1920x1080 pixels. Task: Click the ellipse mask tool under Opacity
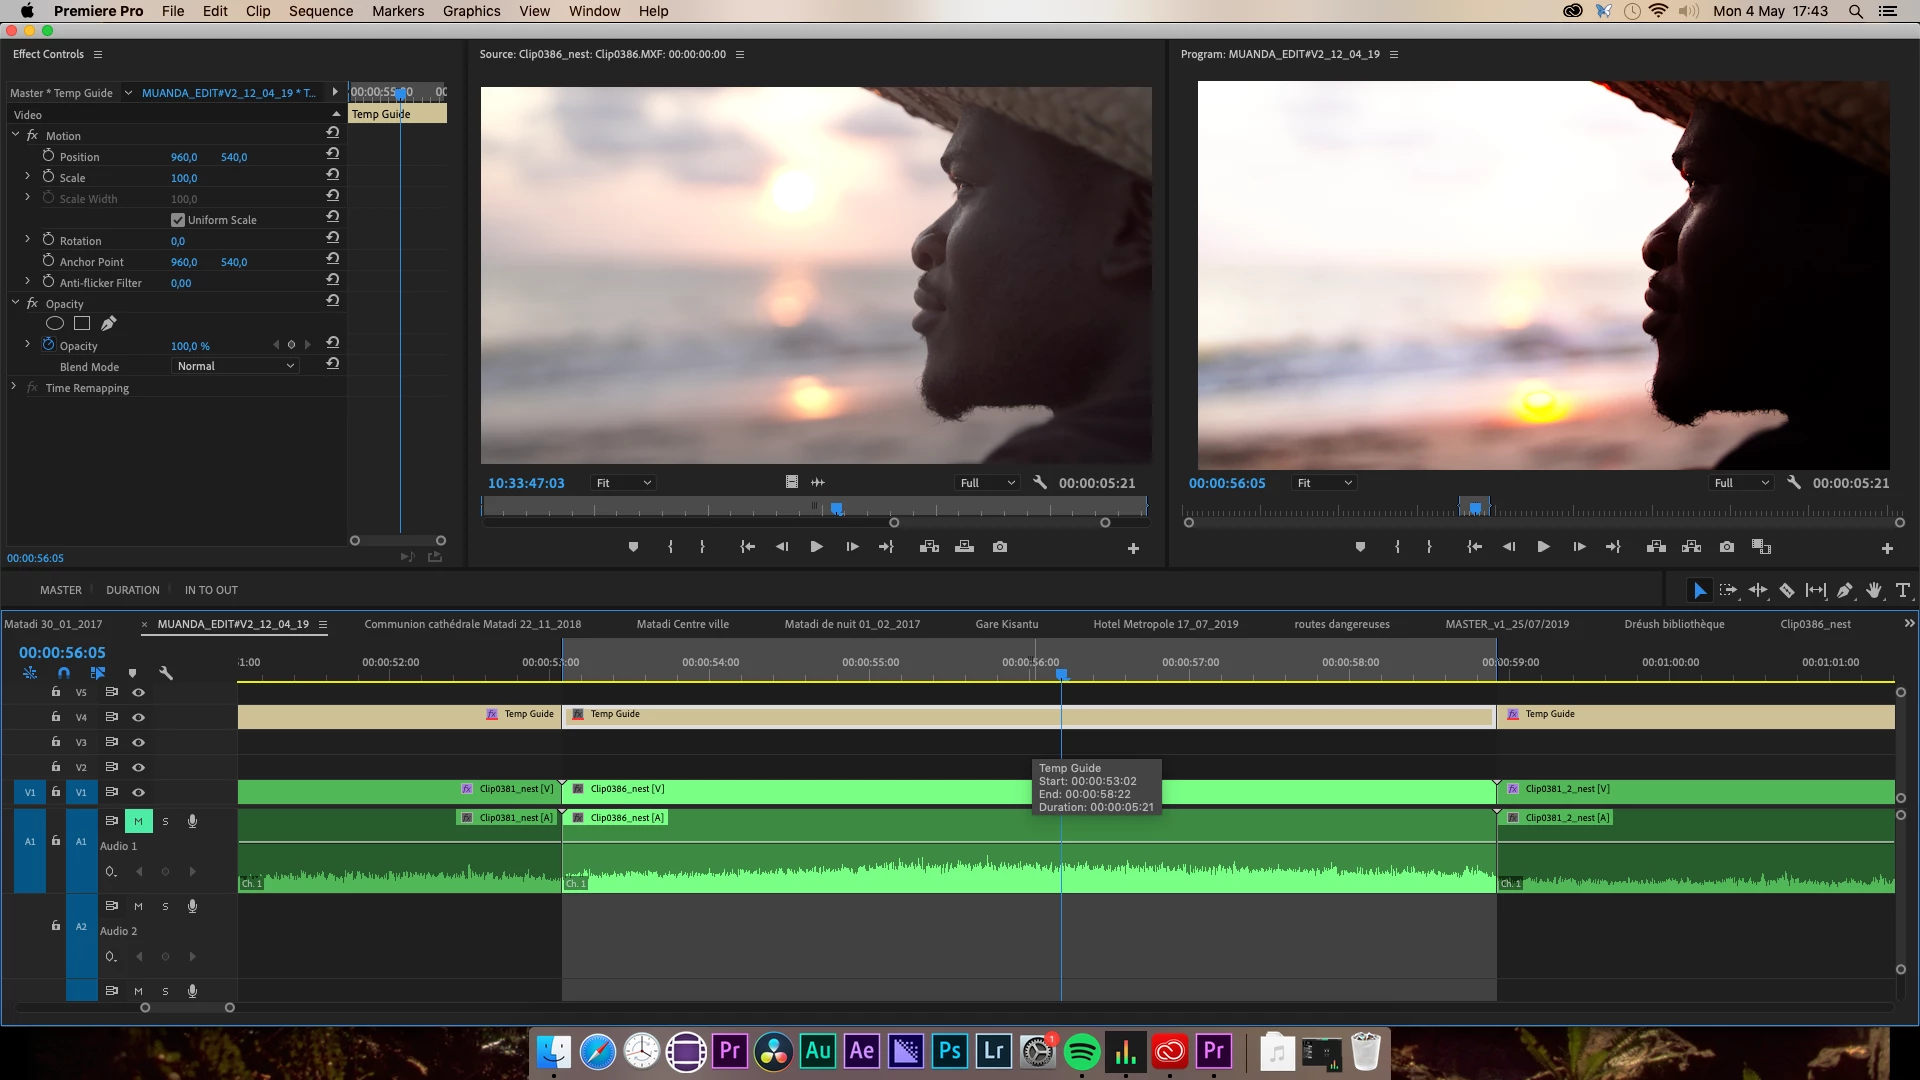[x=55, y=323]
